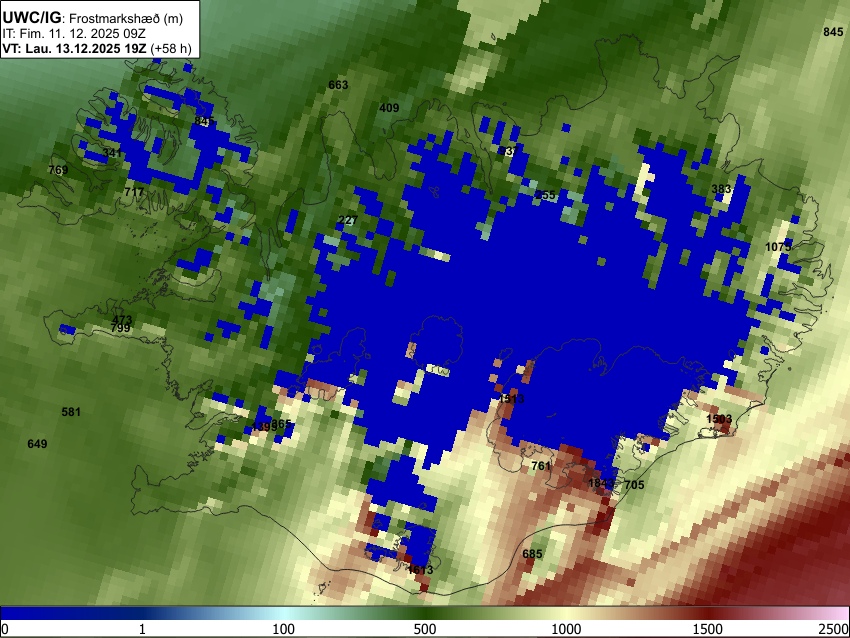The image size is (850, 638).
Task: Click the map value '227'
Action: 347,220
